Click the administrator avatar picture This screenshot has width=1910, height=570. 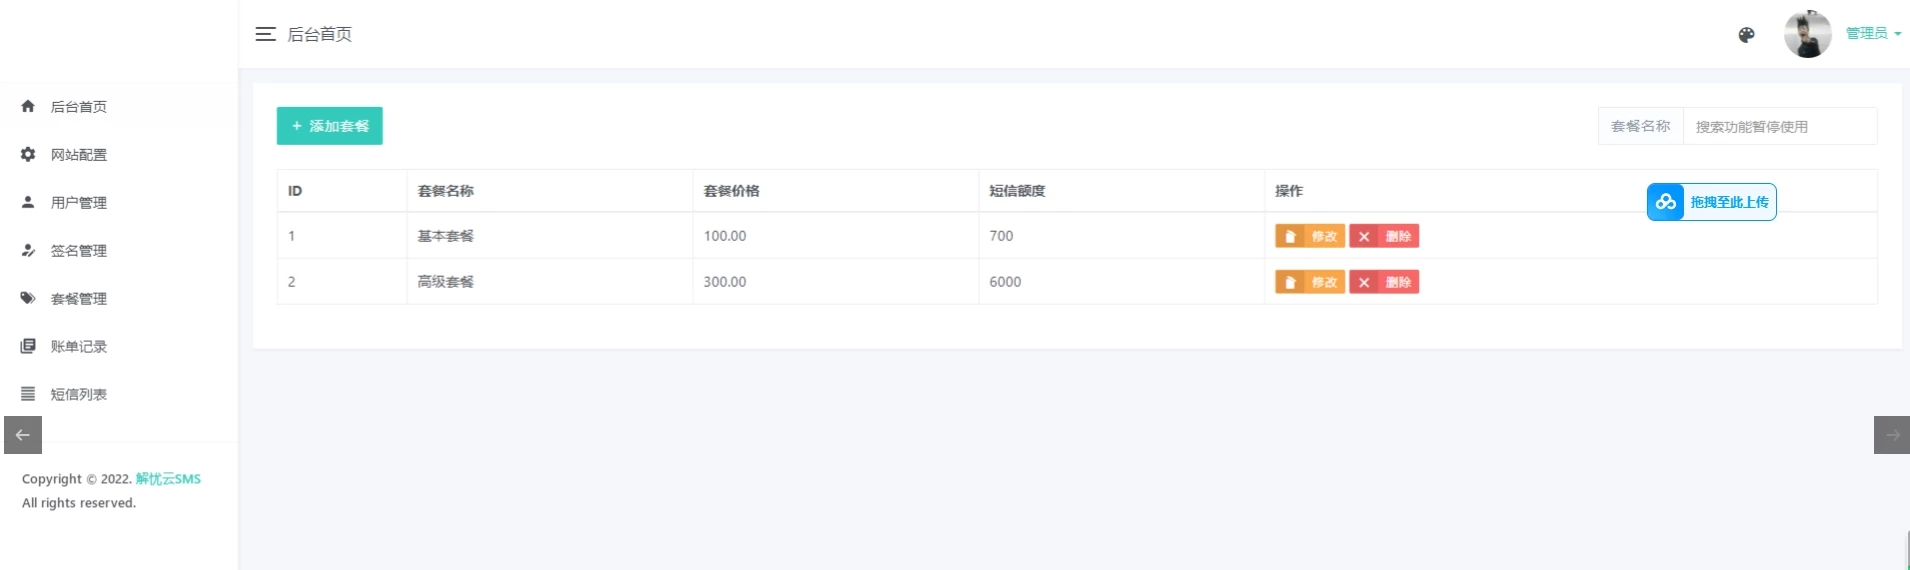coord(1807,35)
